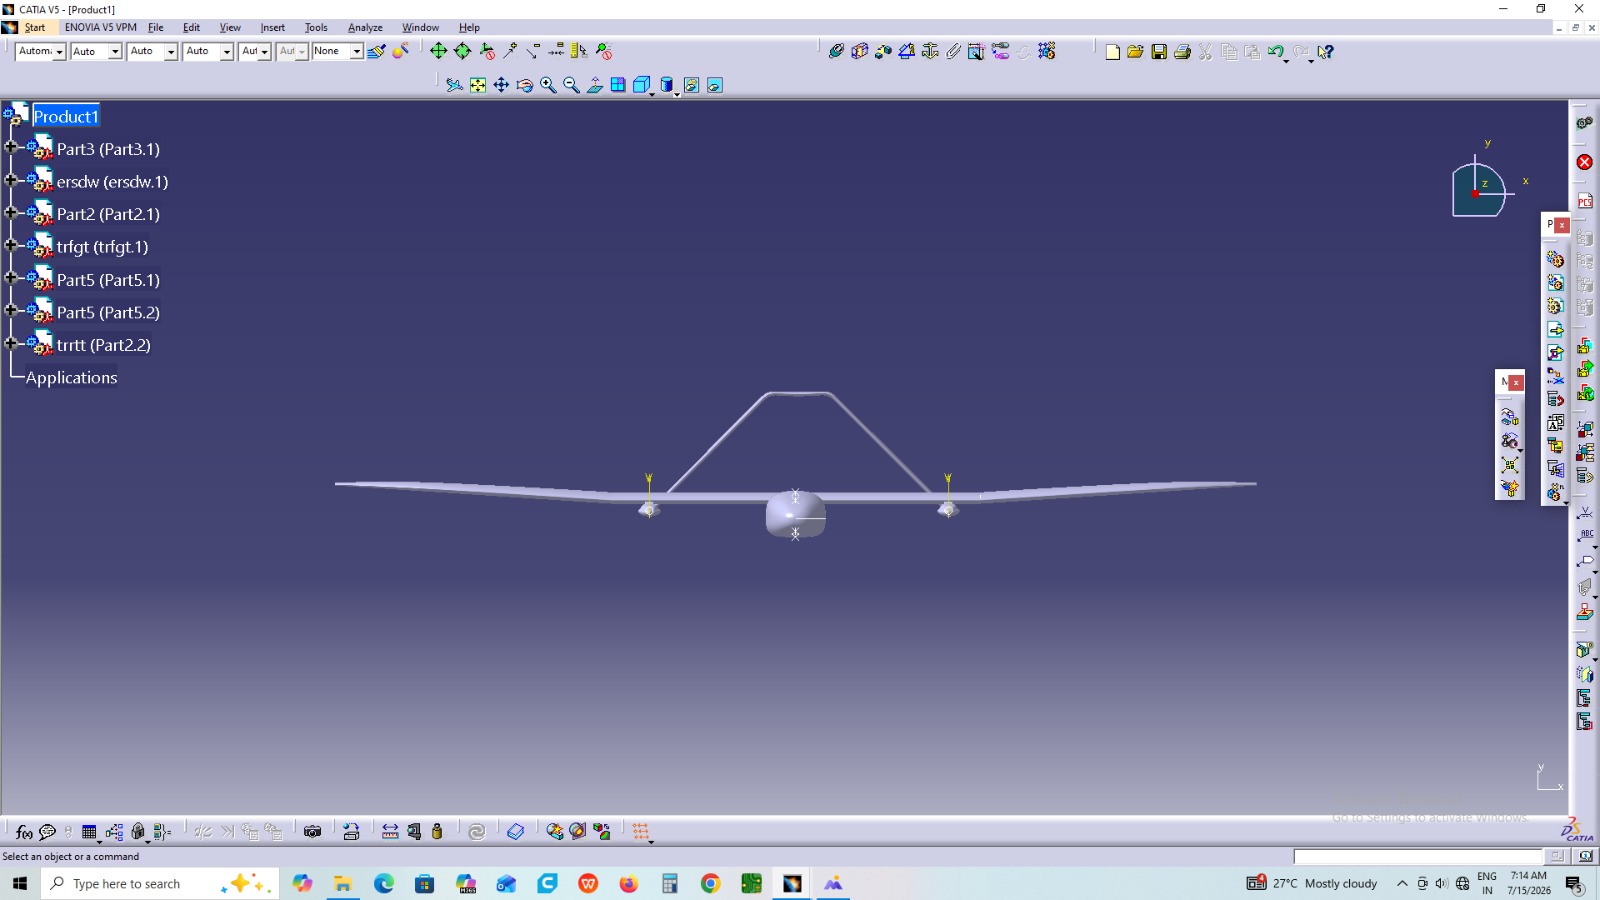Viewport: 1600px width, 900px height.
Task: Click the Normal View icon
Action: 595,85
